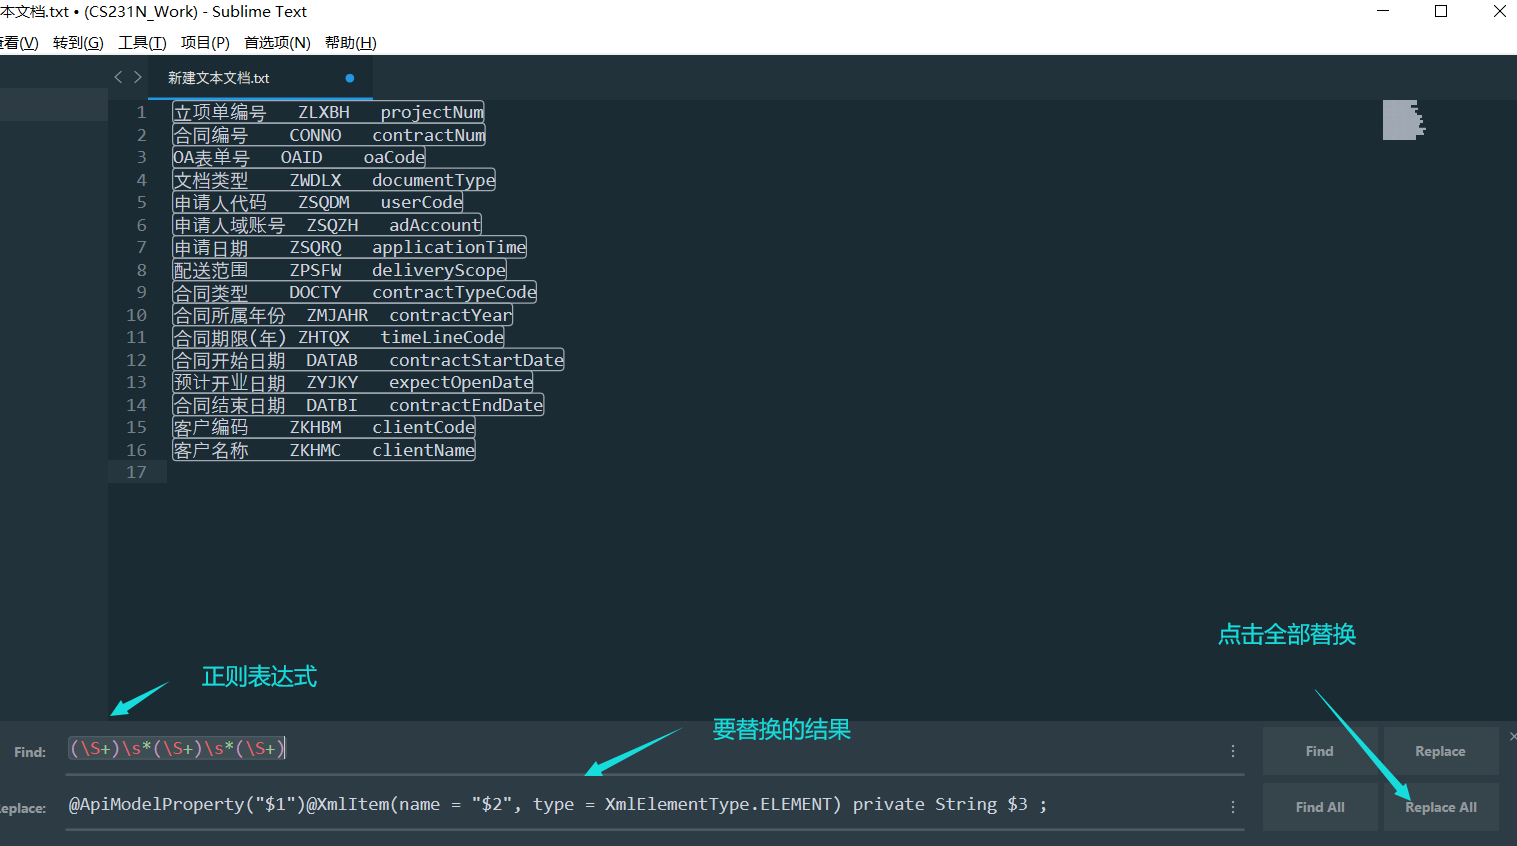Click the text 文档类型 on line 4
The width and height of the screenshot is (1517, 846).
click(211, 180)
